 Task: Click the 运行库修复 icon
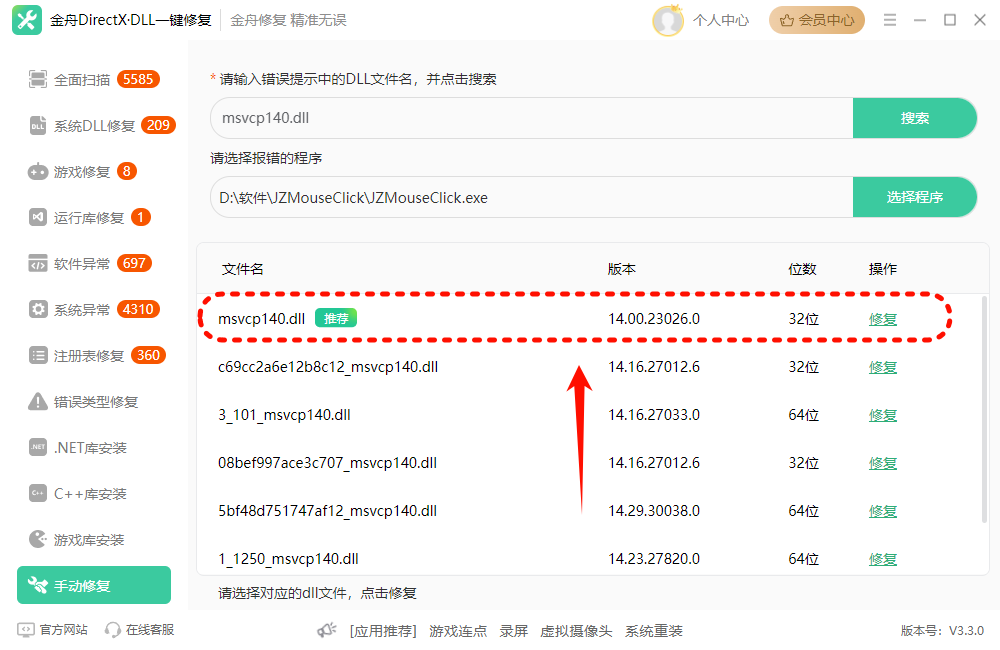pyautogui.click(x=38, y=218)
